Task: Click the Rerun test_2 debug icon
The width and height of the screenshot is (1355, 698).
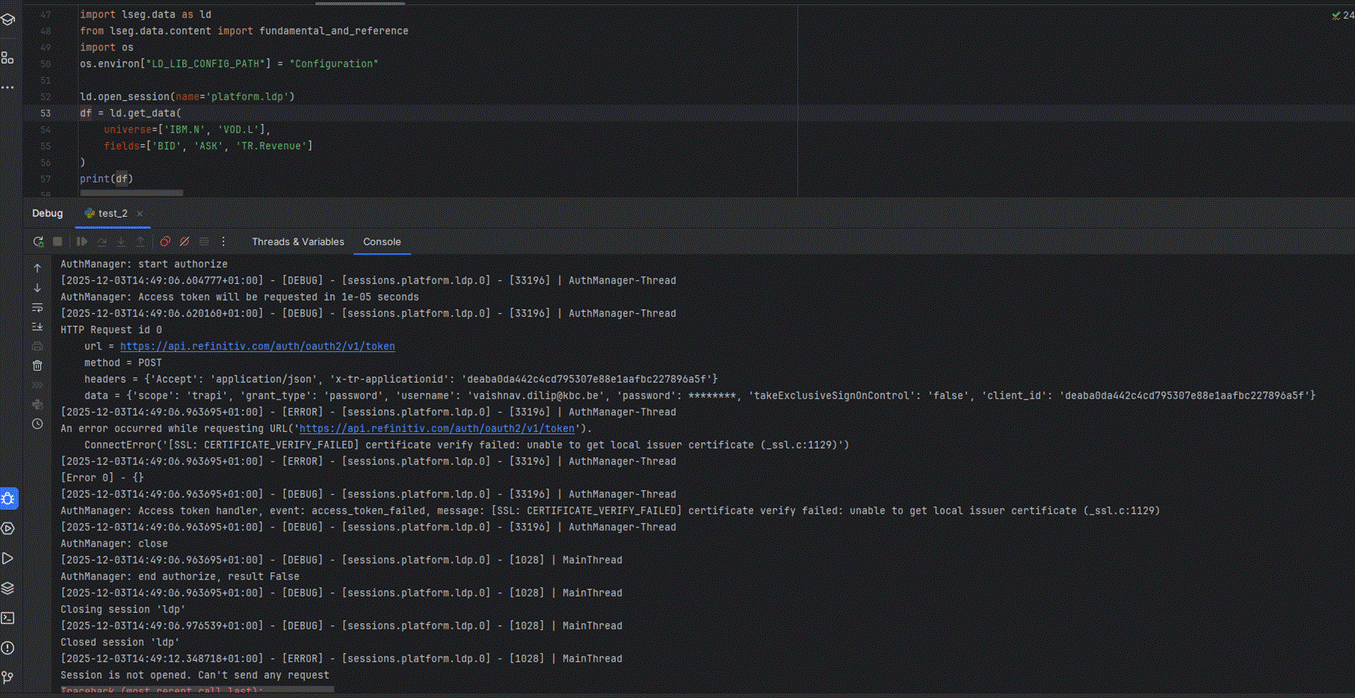Action: click(38, 242)
